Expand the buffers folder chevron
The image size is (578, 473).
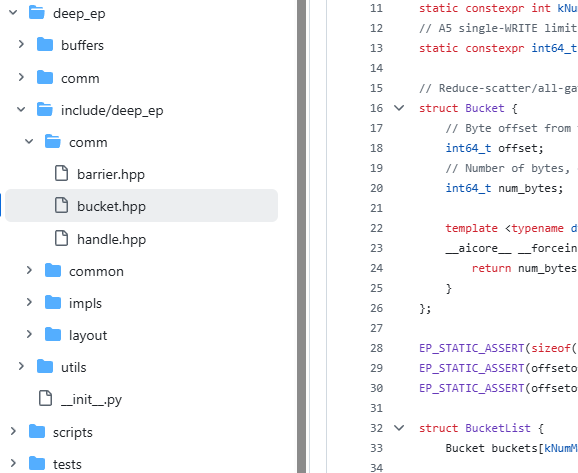pos(21,45)
